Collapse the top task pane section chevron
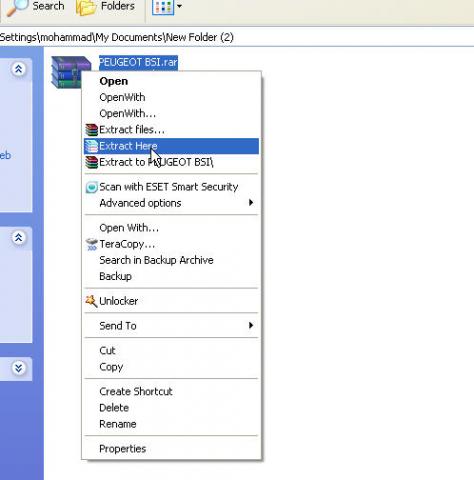The width and height of the screenshot is (474, 480). click(18, 69)
